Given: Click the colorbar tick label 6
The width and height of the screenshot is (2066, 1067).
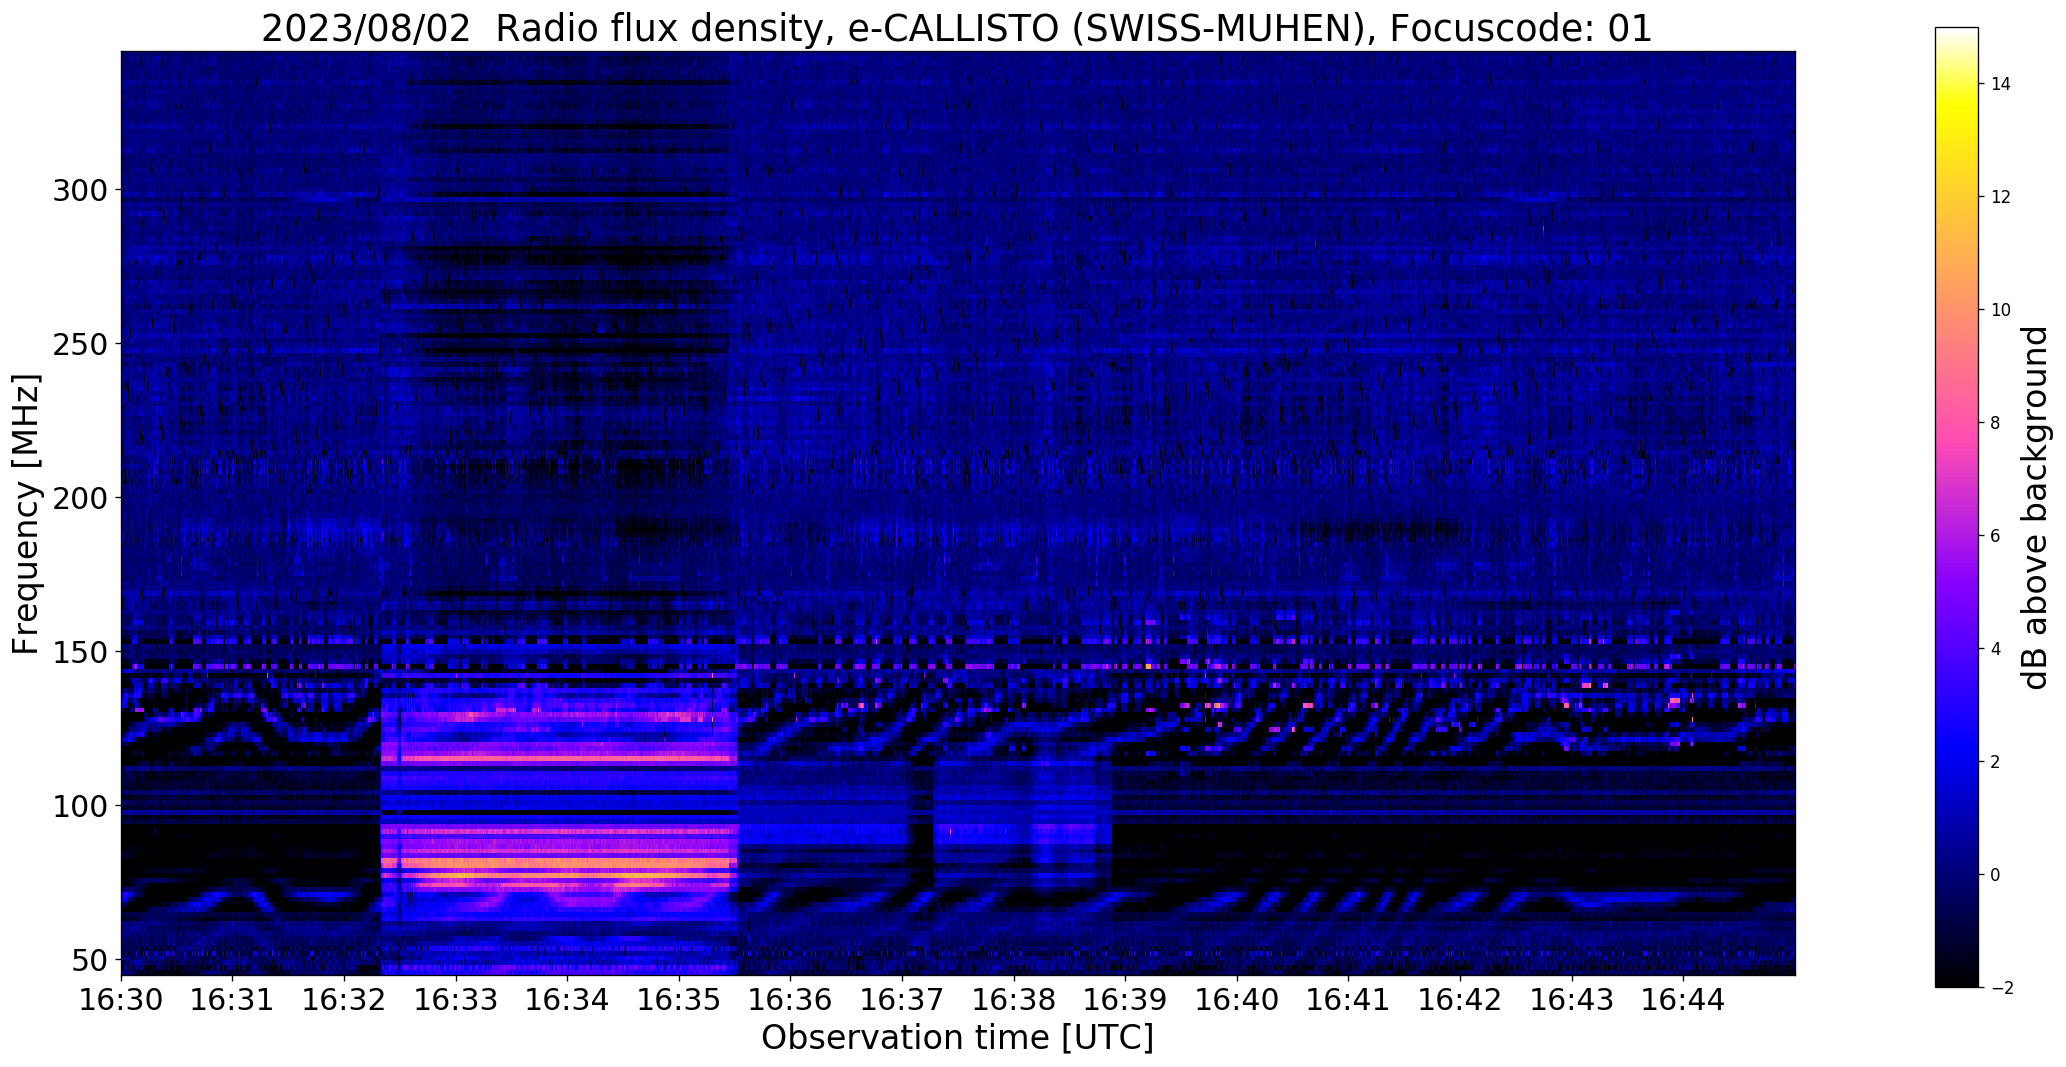Looking at the screenshot, I should pyautogui.click(x=1995, y=536).
